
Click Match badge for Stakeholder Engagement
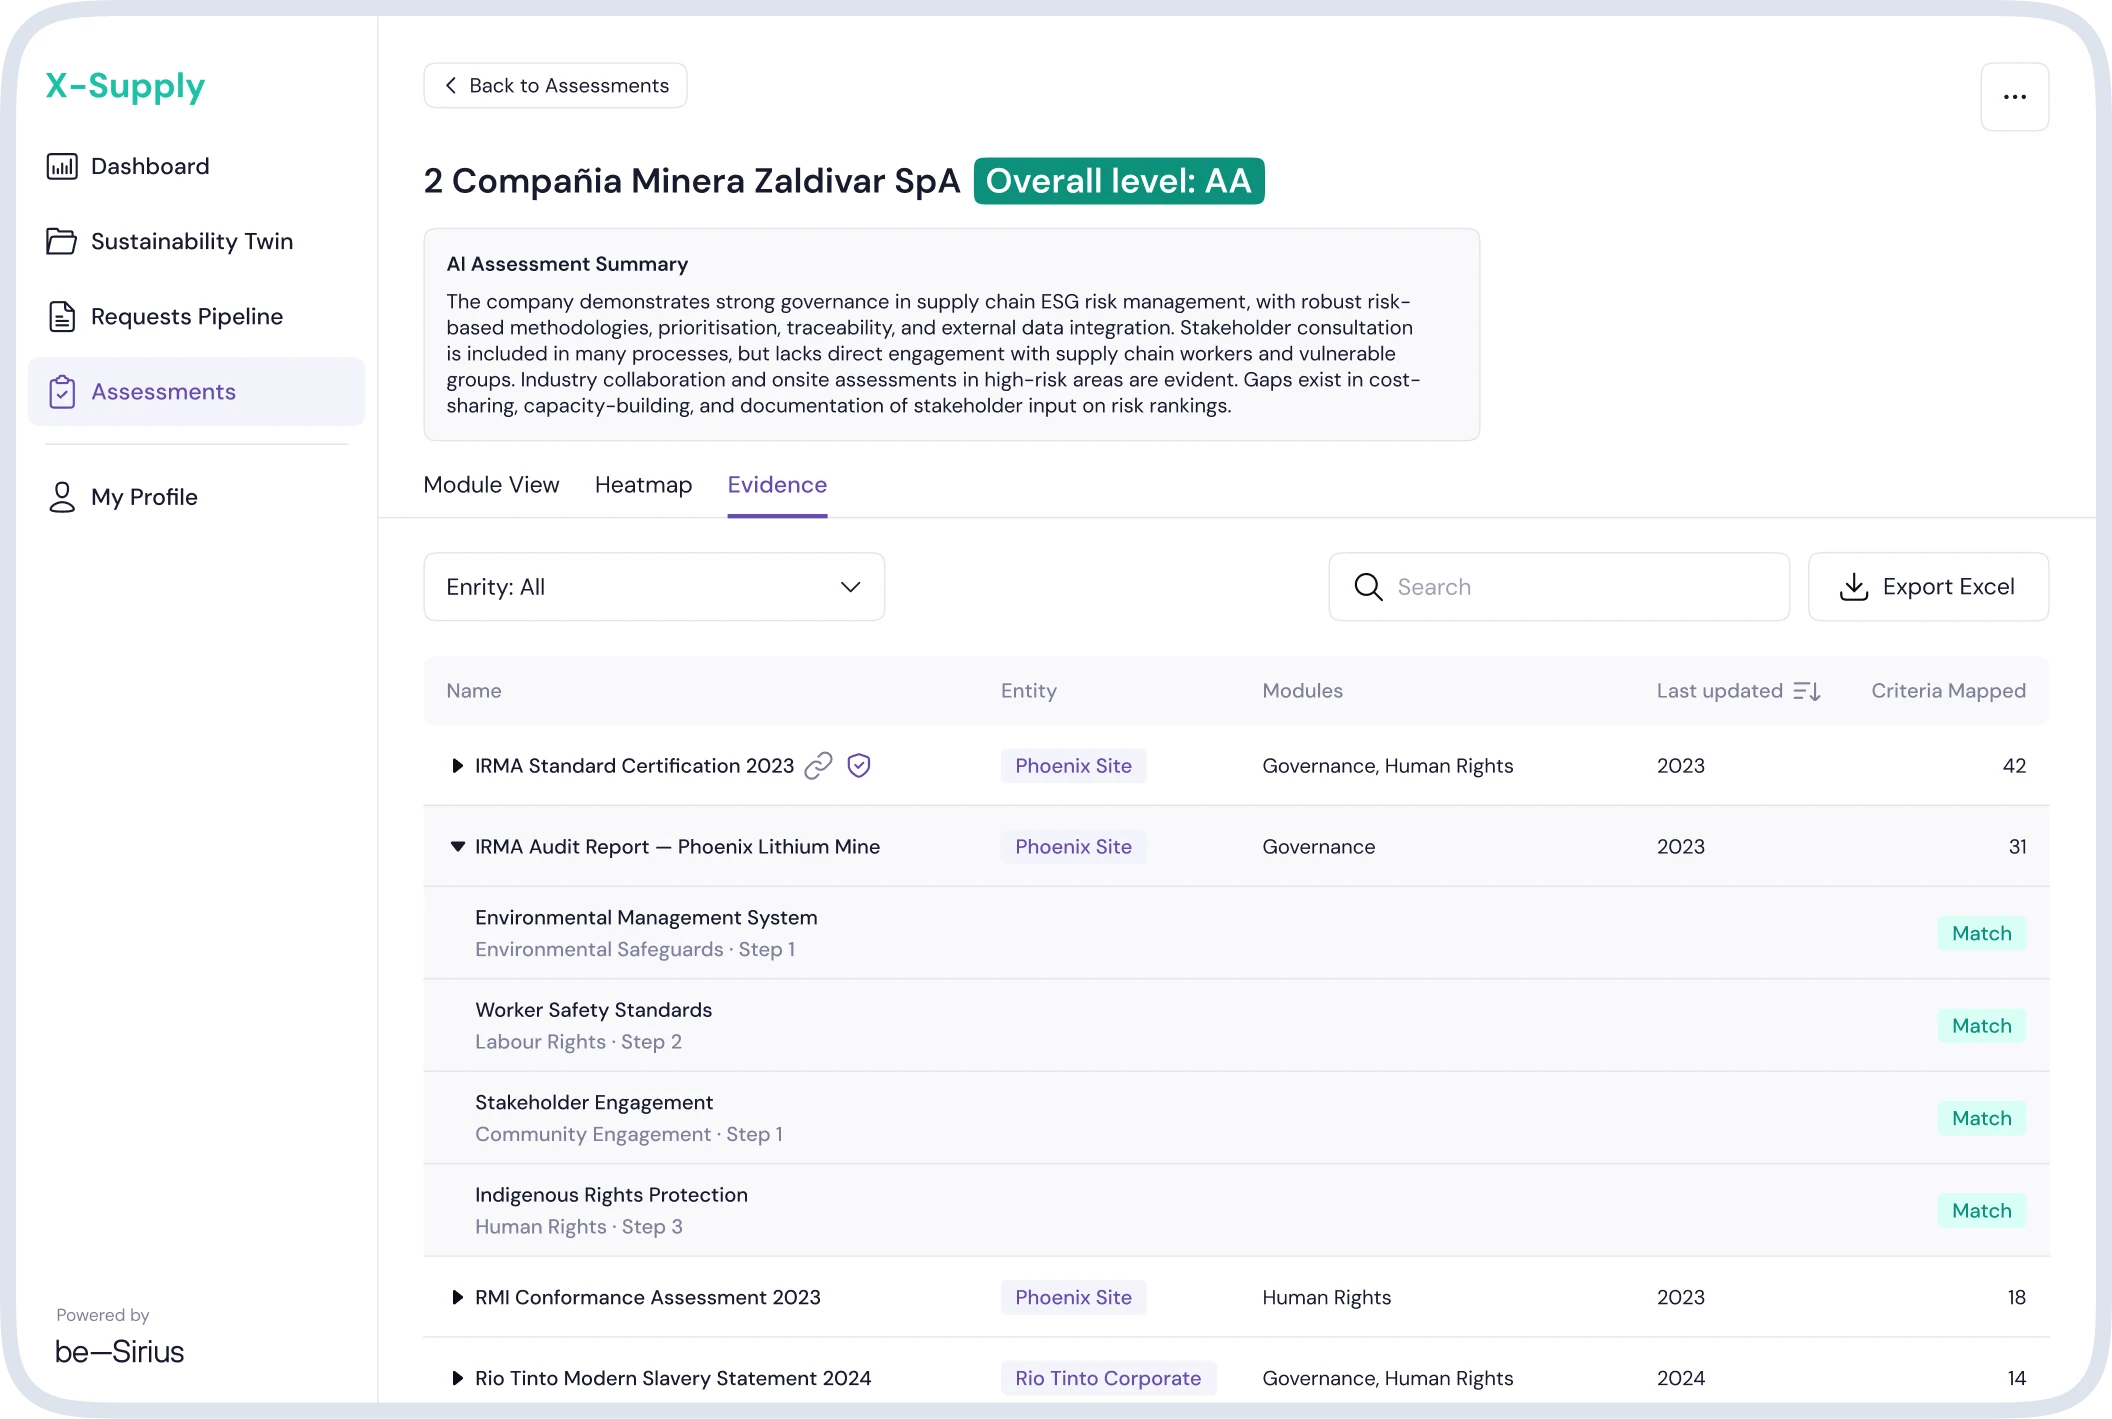click(x=1981, y=1118)
